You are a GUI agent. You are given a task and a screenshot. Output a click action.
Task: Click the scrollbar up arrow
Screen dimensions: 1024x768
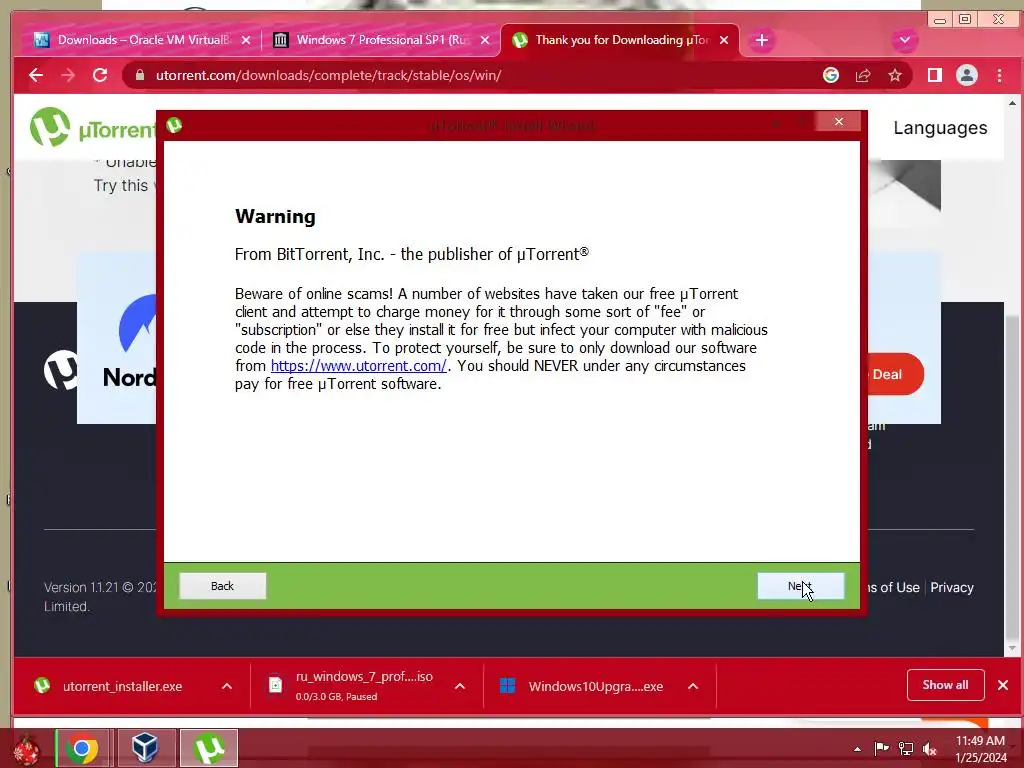tap(1012, 103)
